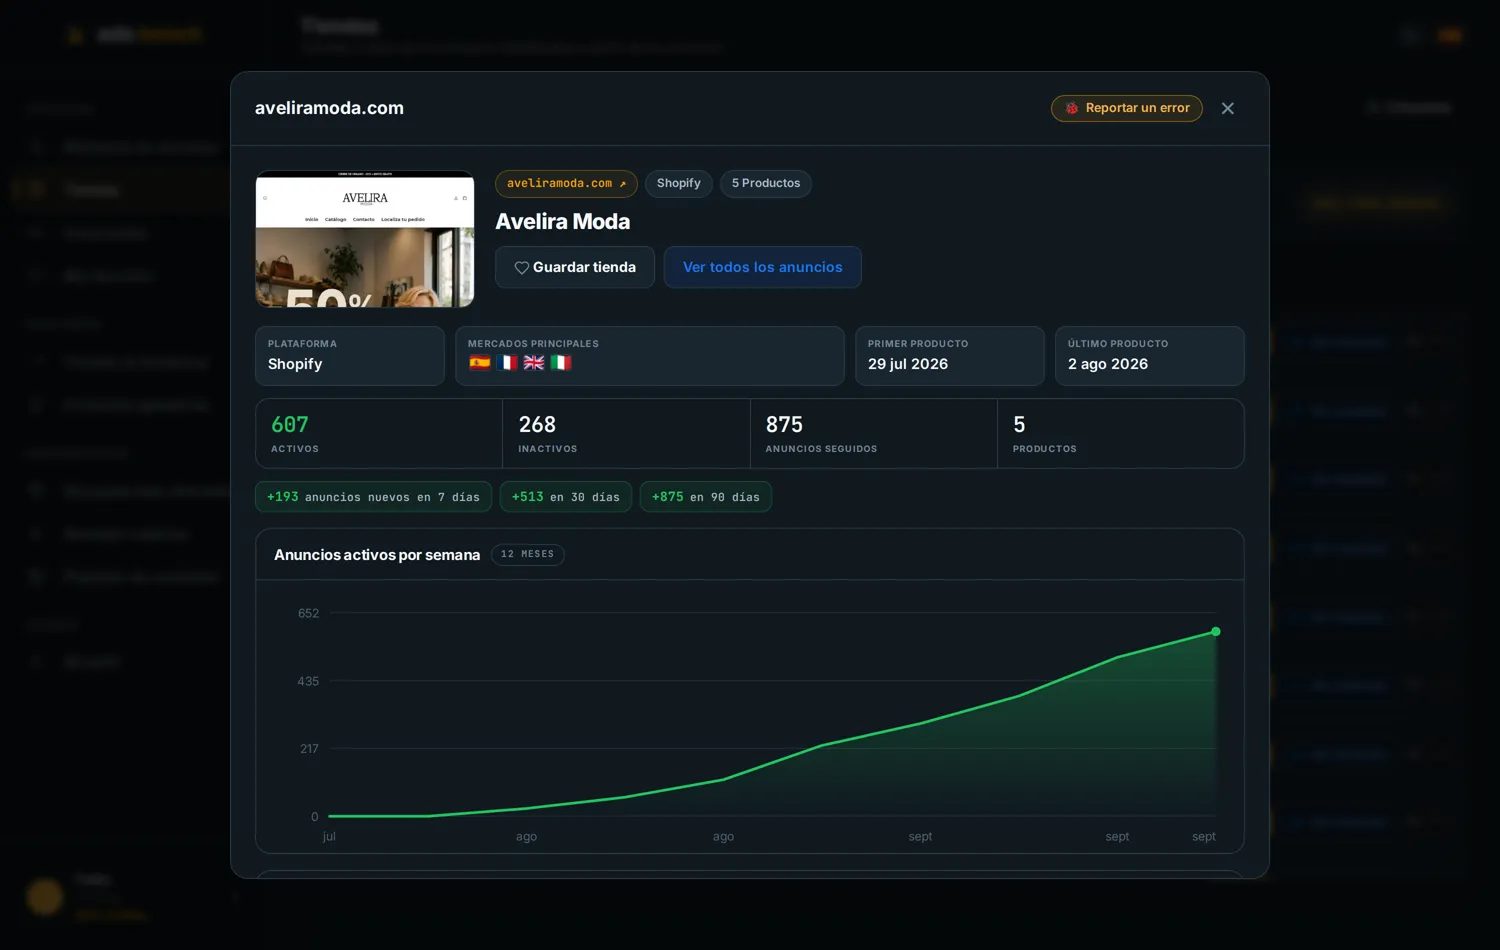
Task: Click the '2 ago 2026' last product date
Action: (x=1108, y=364)
